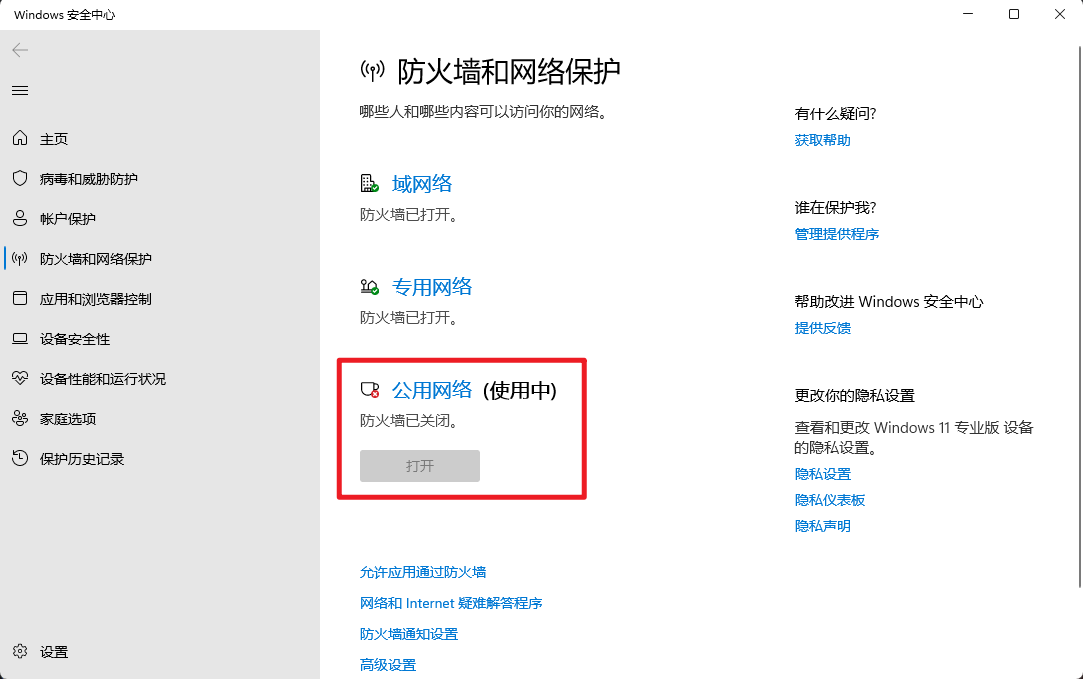The height and width of the screenshot is (679, 1083).
Task: Launch 网络和 Internet 疑难解答程序
Action: tap(453, 602)
